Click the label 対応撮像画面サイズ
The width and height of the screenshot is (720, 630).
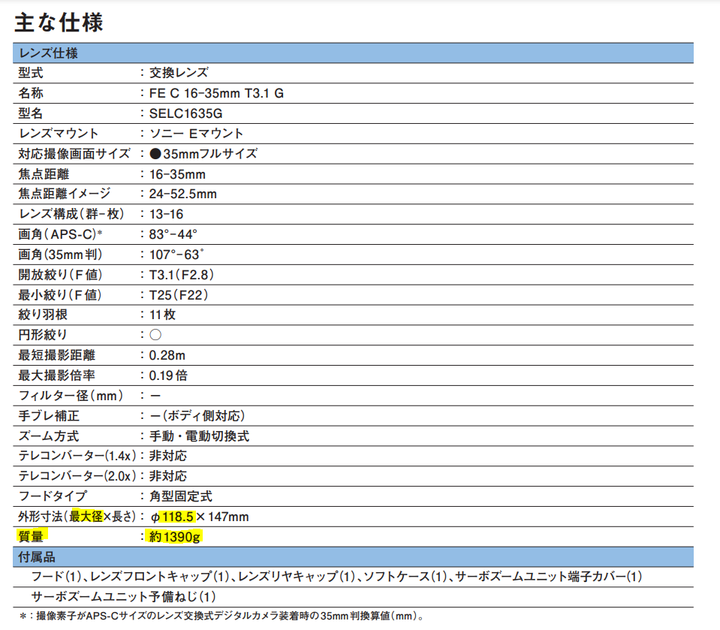click(x=74, y=154)
